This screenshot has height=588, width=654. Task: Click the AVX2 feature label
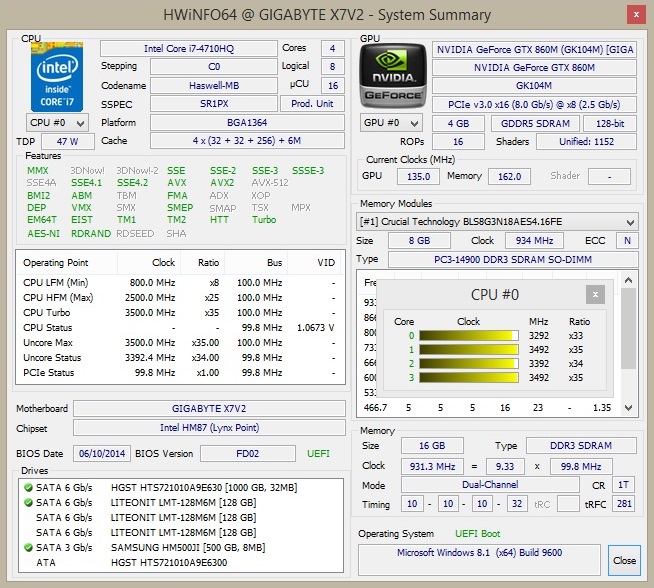point(222,182)
